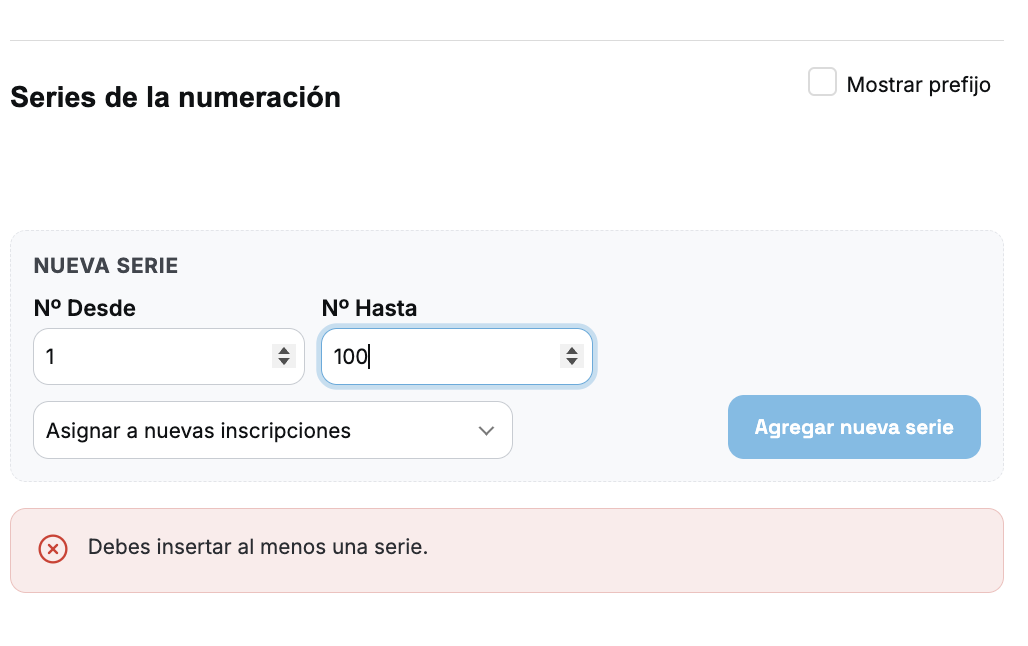Decrement Nº Hasta using the down arrow
The image size is (1028, 646).
(572, 362)
